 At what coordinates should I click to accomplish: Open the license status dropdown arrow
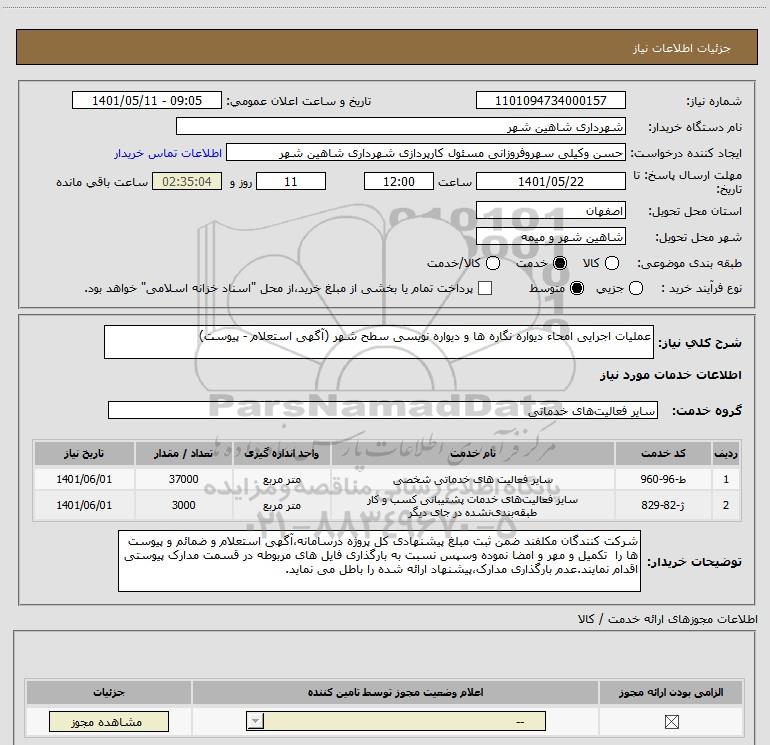(x=255, y=721)
